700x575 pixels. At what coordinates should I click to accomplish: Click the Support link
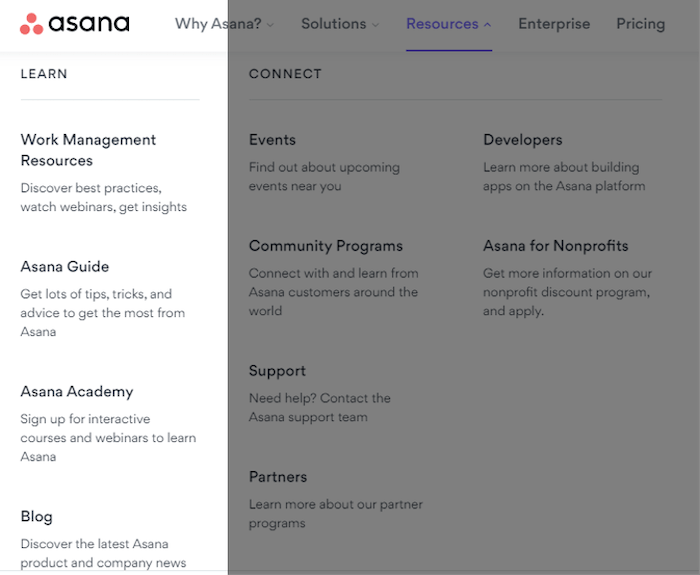tap(277, 371)
